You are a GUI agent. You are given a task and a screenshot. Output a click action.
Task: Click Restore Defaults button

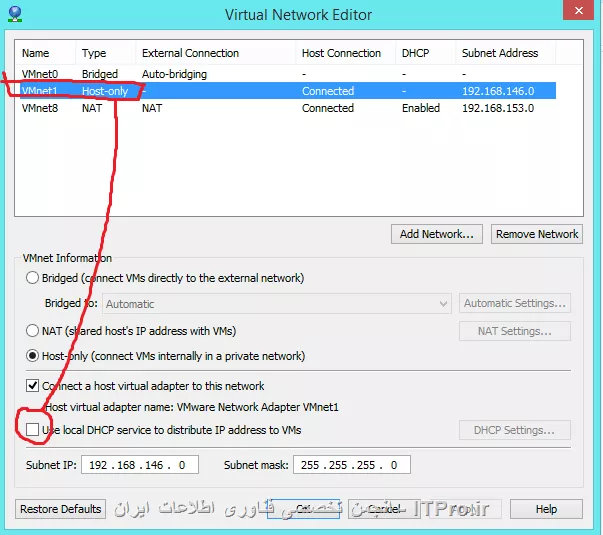point(61,509)
